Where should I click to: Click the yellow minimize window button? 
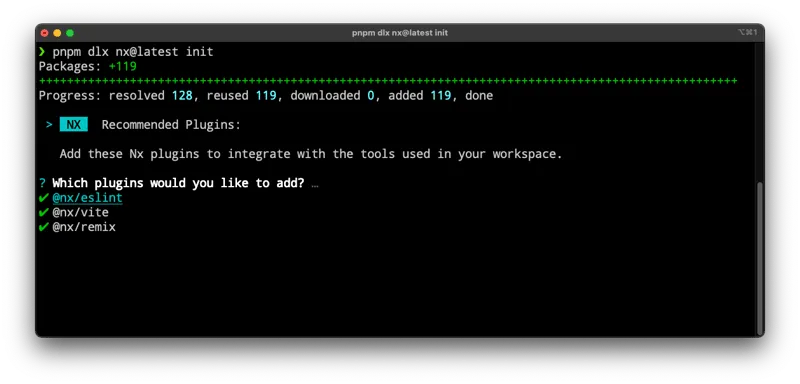click(57, 33)
